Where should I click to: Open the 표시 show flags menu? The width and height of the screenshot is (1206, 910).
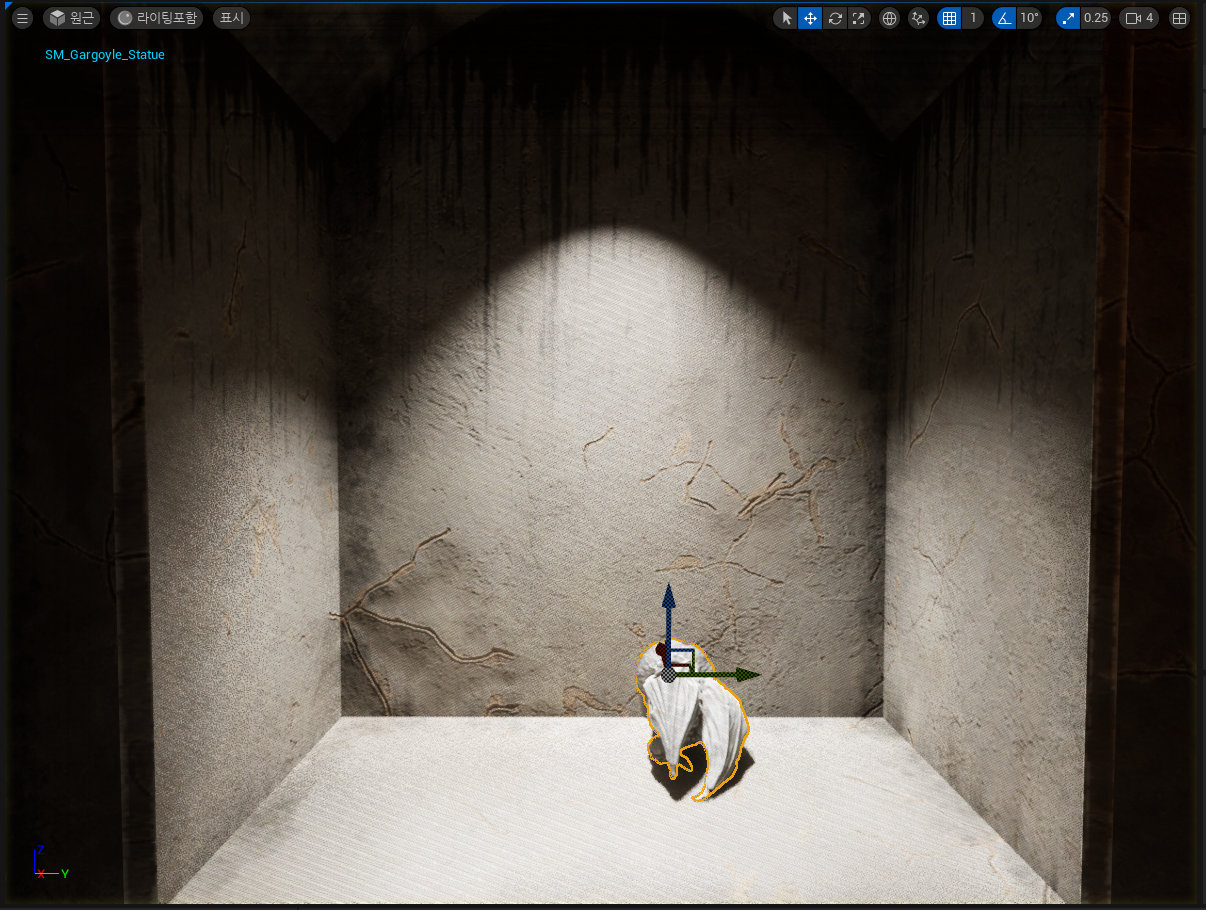pos(232,18)
